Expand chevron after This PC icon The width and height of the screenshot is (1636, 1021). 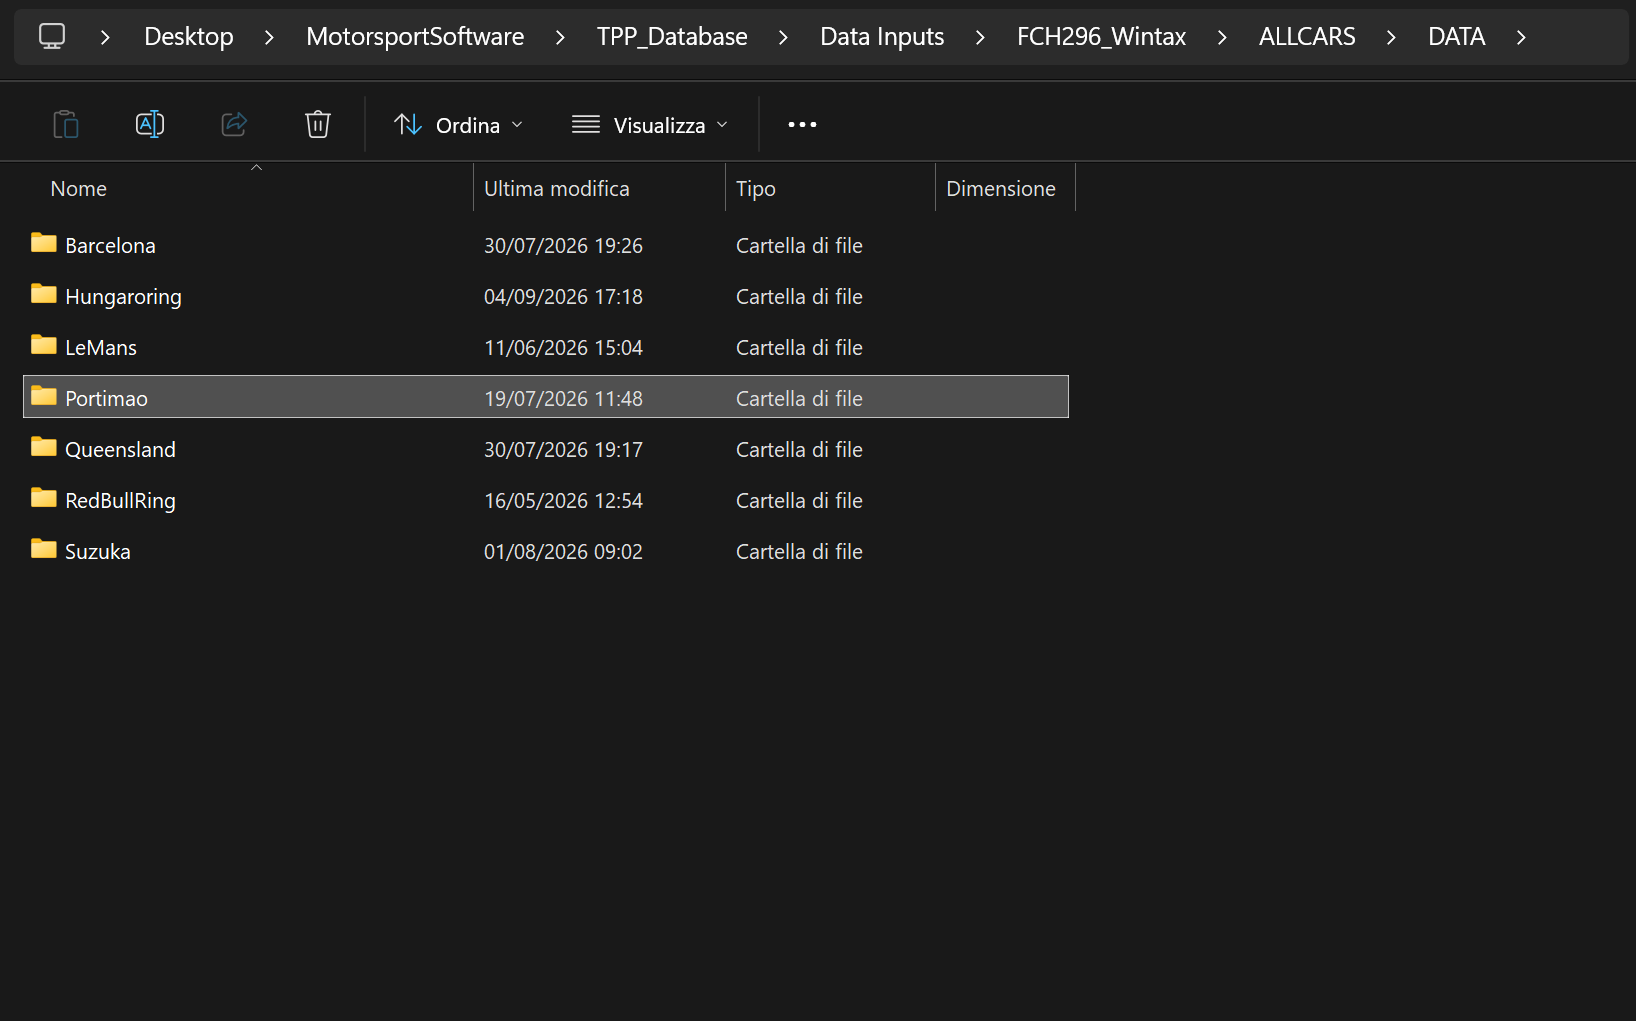(x=105, y=37)
